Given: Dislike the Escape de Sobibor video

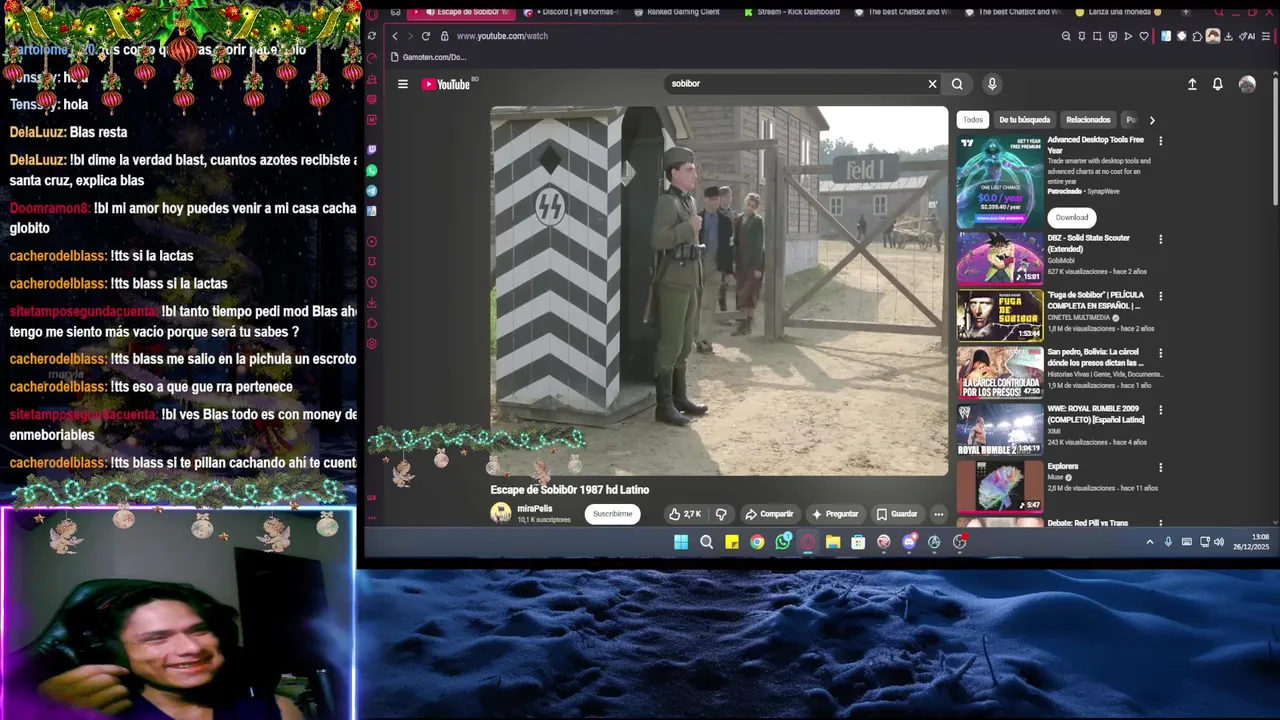Looking at the screenshot, I should click(721, 514).
